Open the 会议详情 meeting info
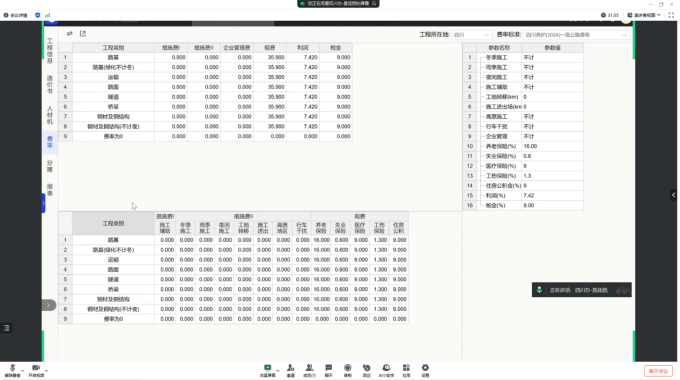680x380 pixels. click(x=16, y=15)
